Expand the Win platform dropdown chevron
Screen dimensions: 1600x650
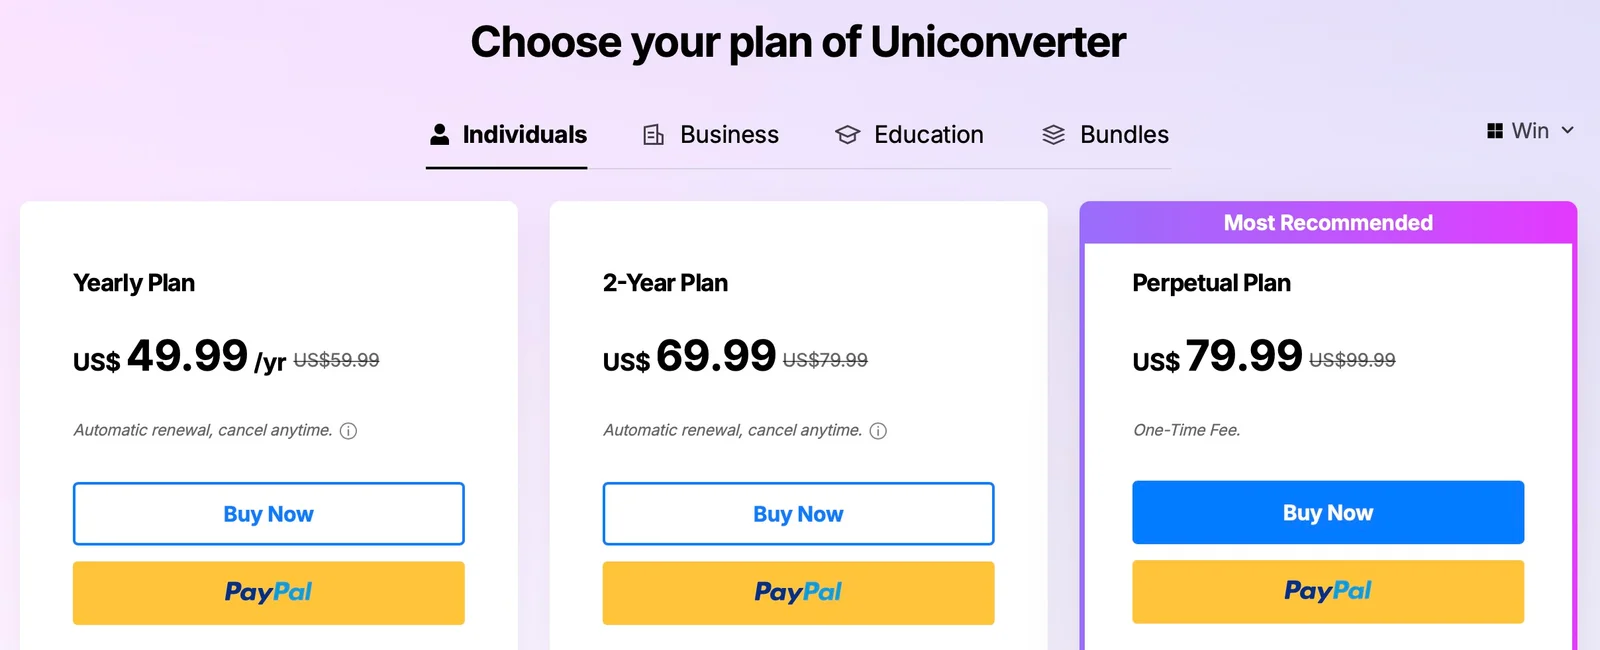(1568, 131)
